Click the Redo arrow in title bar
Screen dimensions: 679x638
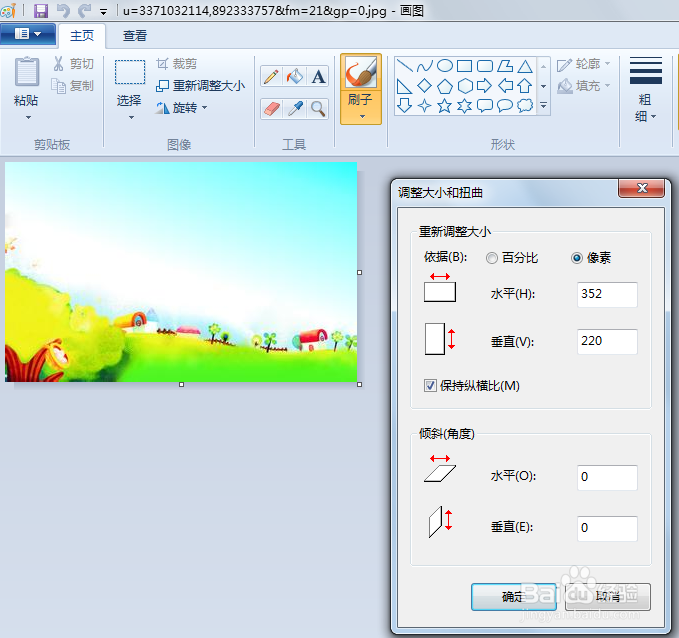[85, 10]
